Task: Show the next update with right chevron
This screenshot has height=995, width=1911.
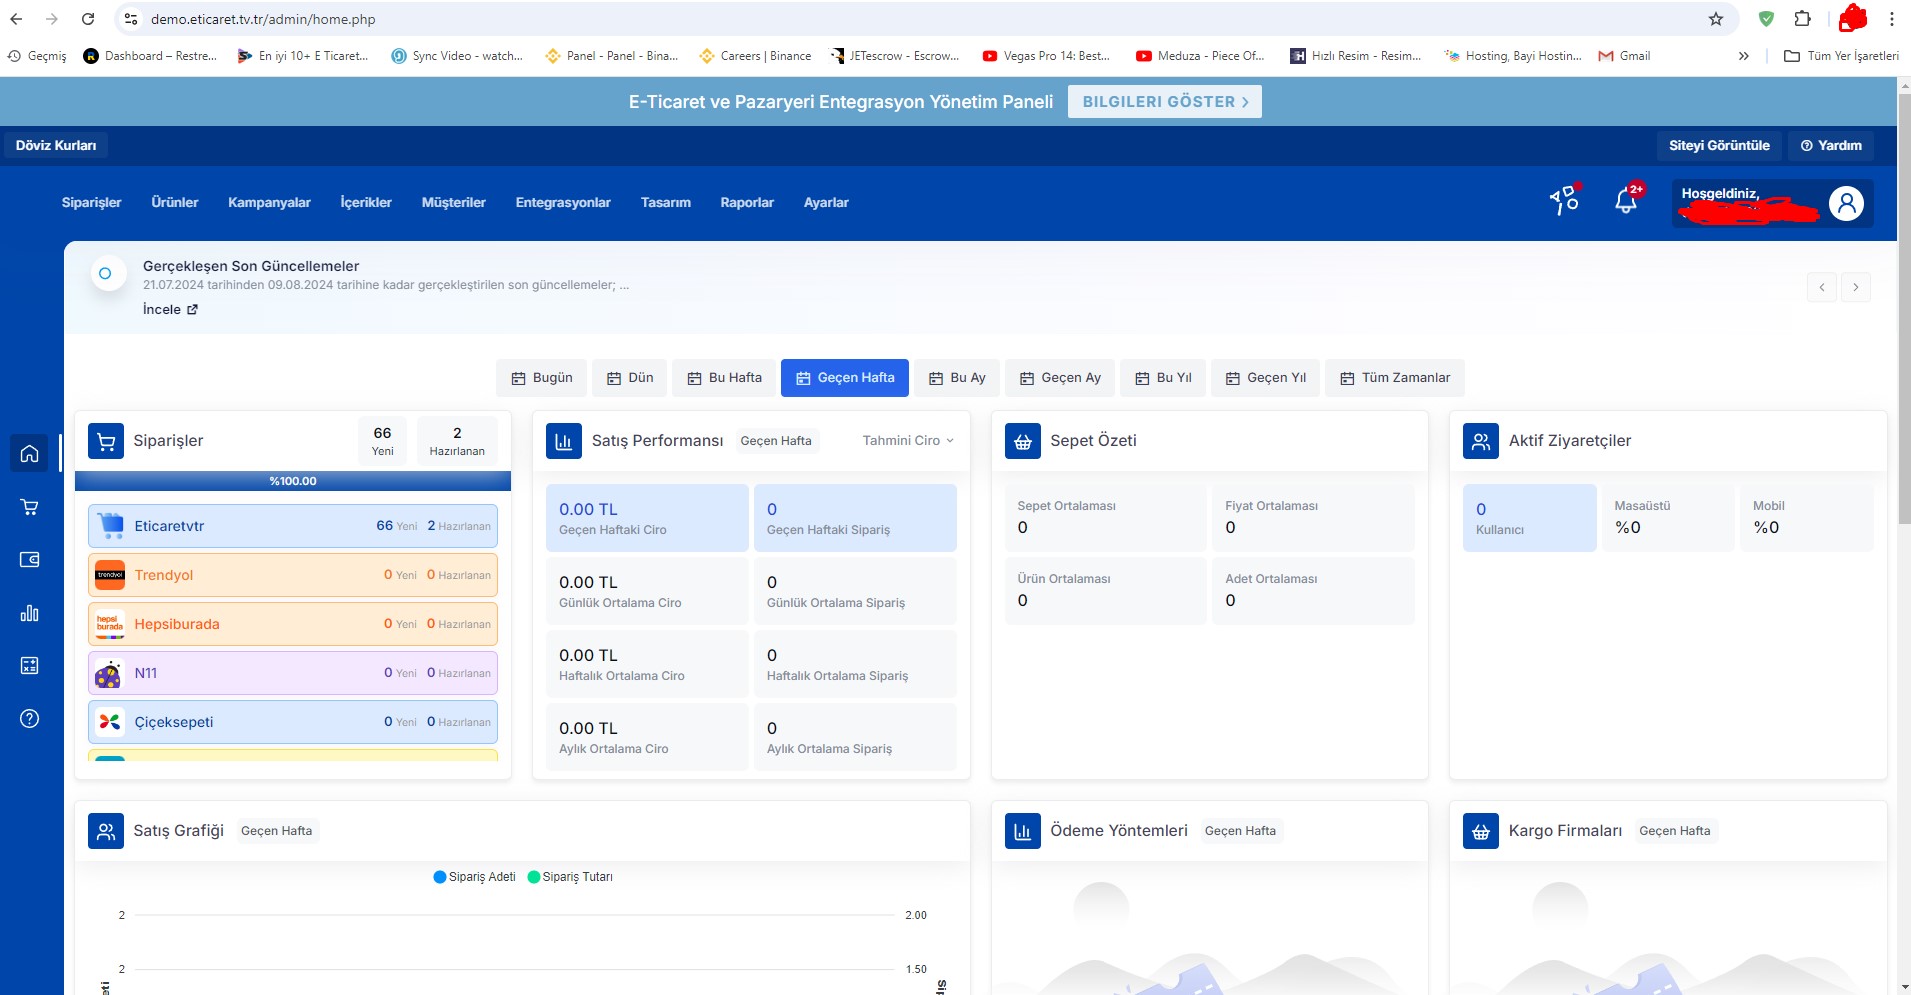Action: coord(1856,288)
